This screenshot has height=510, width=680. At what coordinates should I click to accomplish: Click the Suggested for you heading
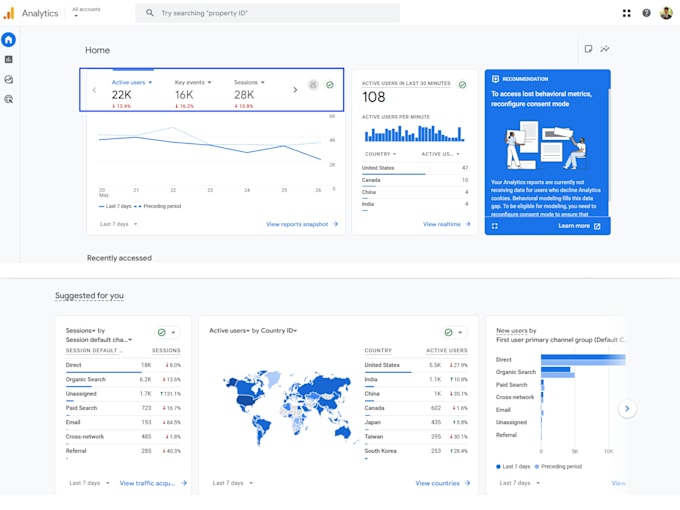(89, 296)
